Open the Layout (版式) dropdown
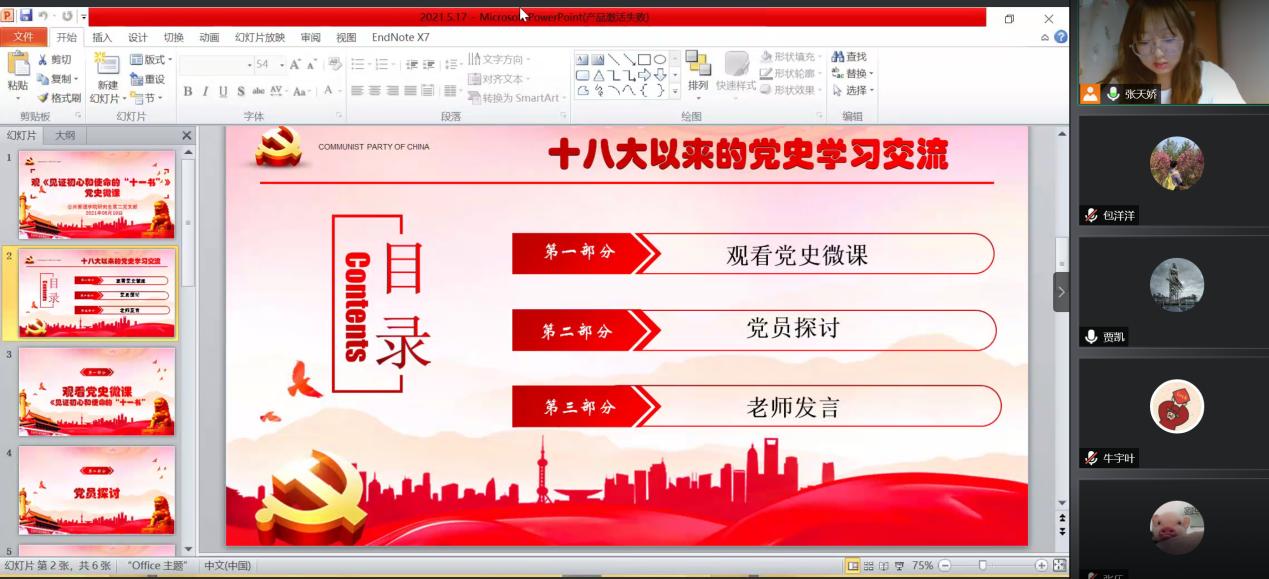Viewport: 1269px width, 579px height. click(151, 60)
